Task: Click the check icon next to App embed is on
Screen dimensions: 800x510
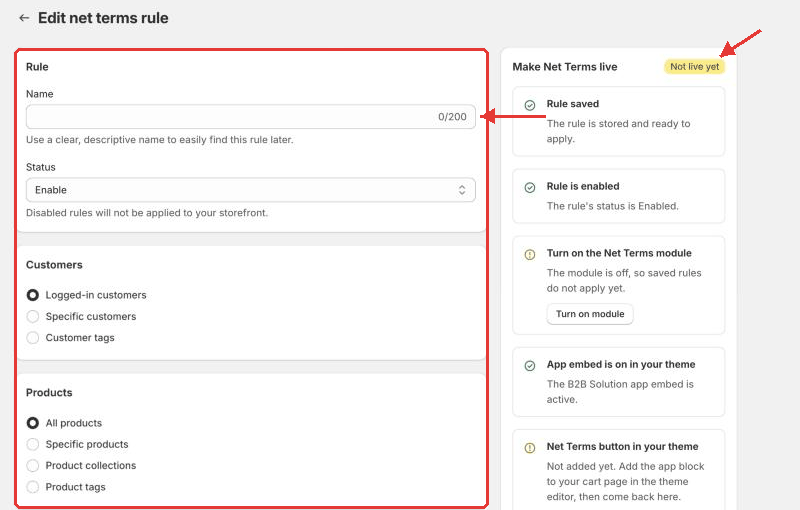Action: tap(530, 366)
